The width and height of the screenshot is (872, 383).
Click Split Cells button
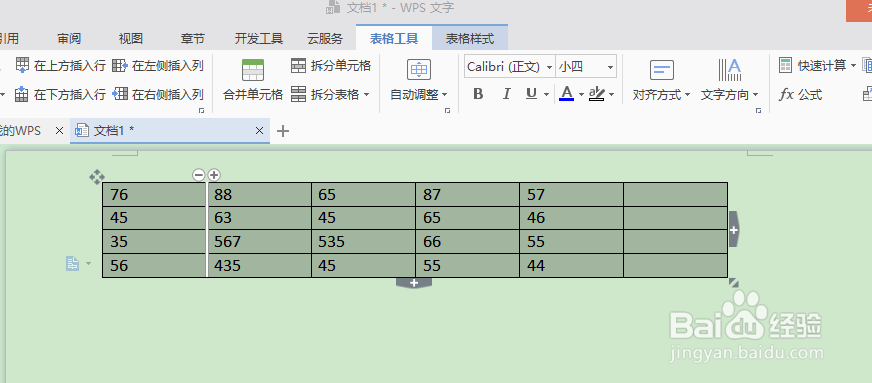point(331,66)
